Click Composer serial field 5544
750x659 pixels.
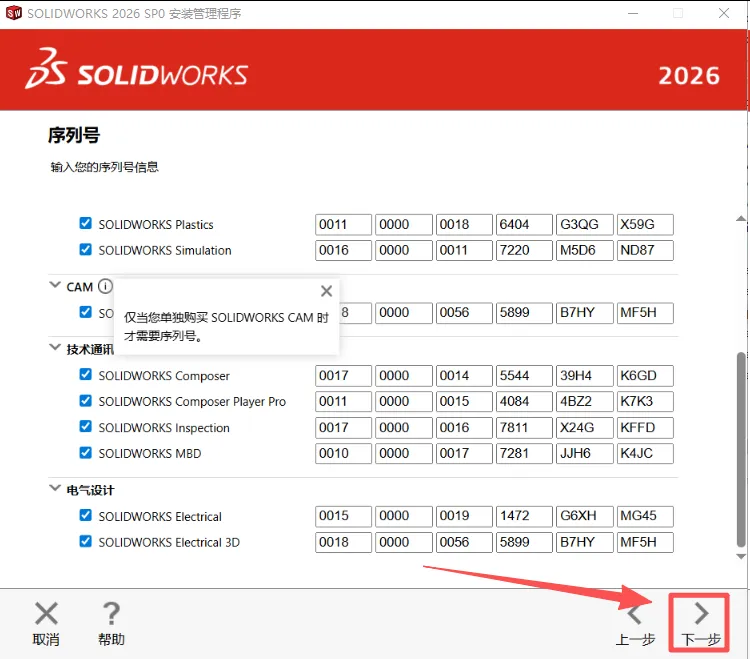coord(524,375)
